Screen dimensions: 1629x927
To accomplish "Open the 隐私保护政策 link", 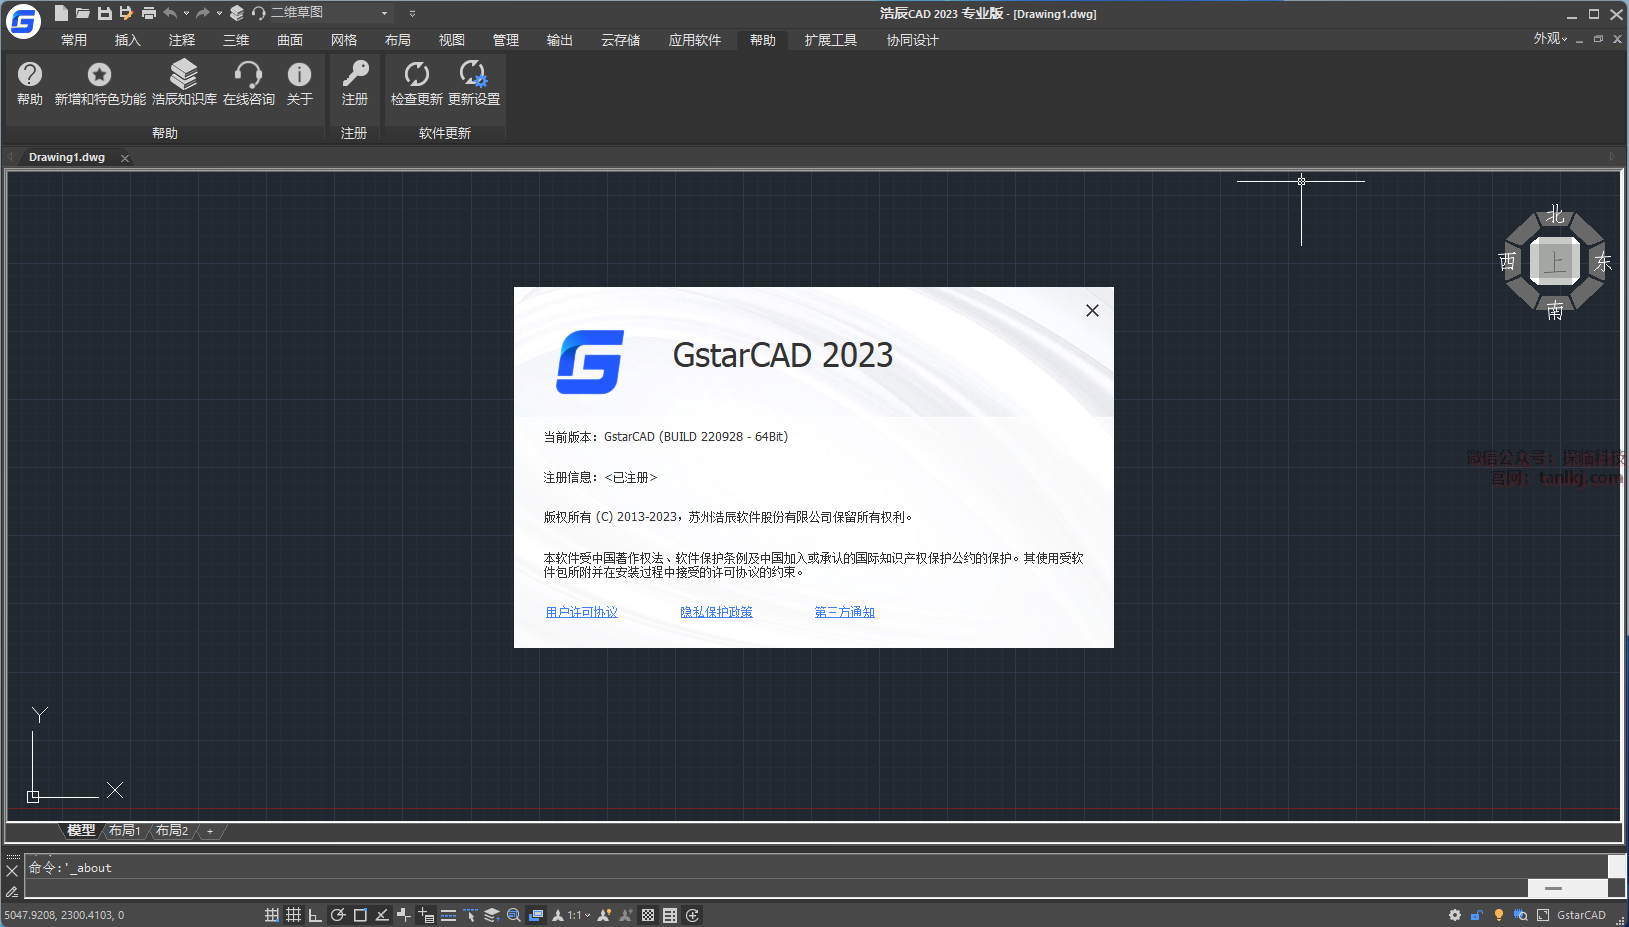I will tap(716, 612).
